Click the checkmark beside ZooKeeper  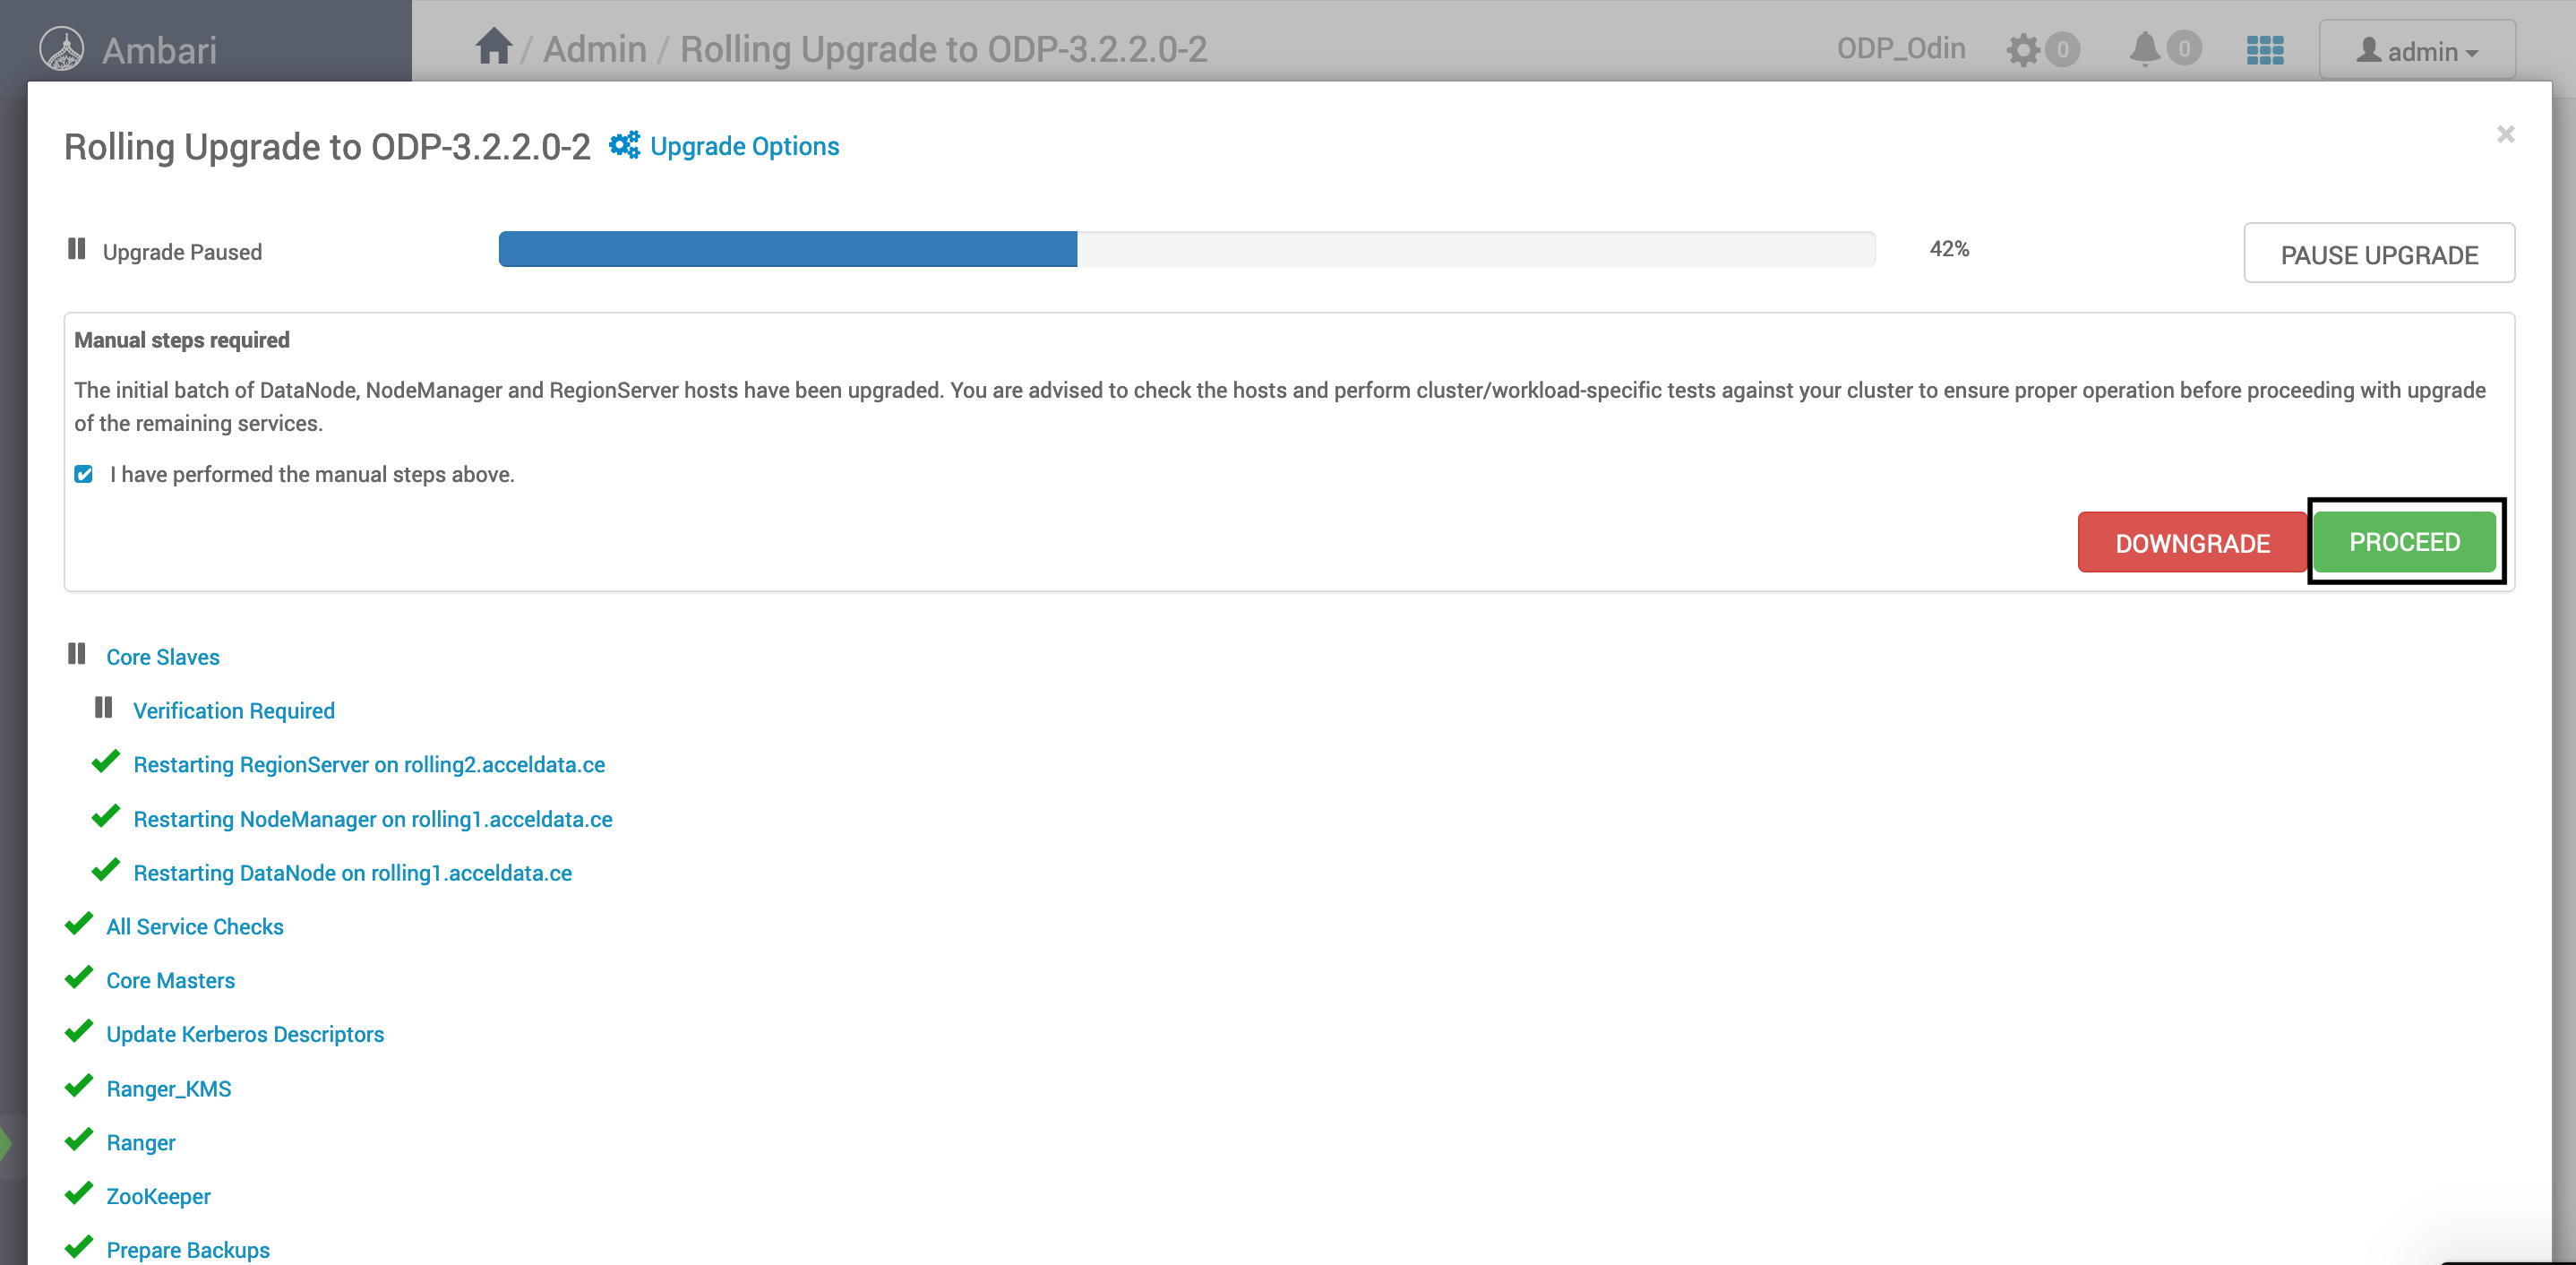[78, 1194]
